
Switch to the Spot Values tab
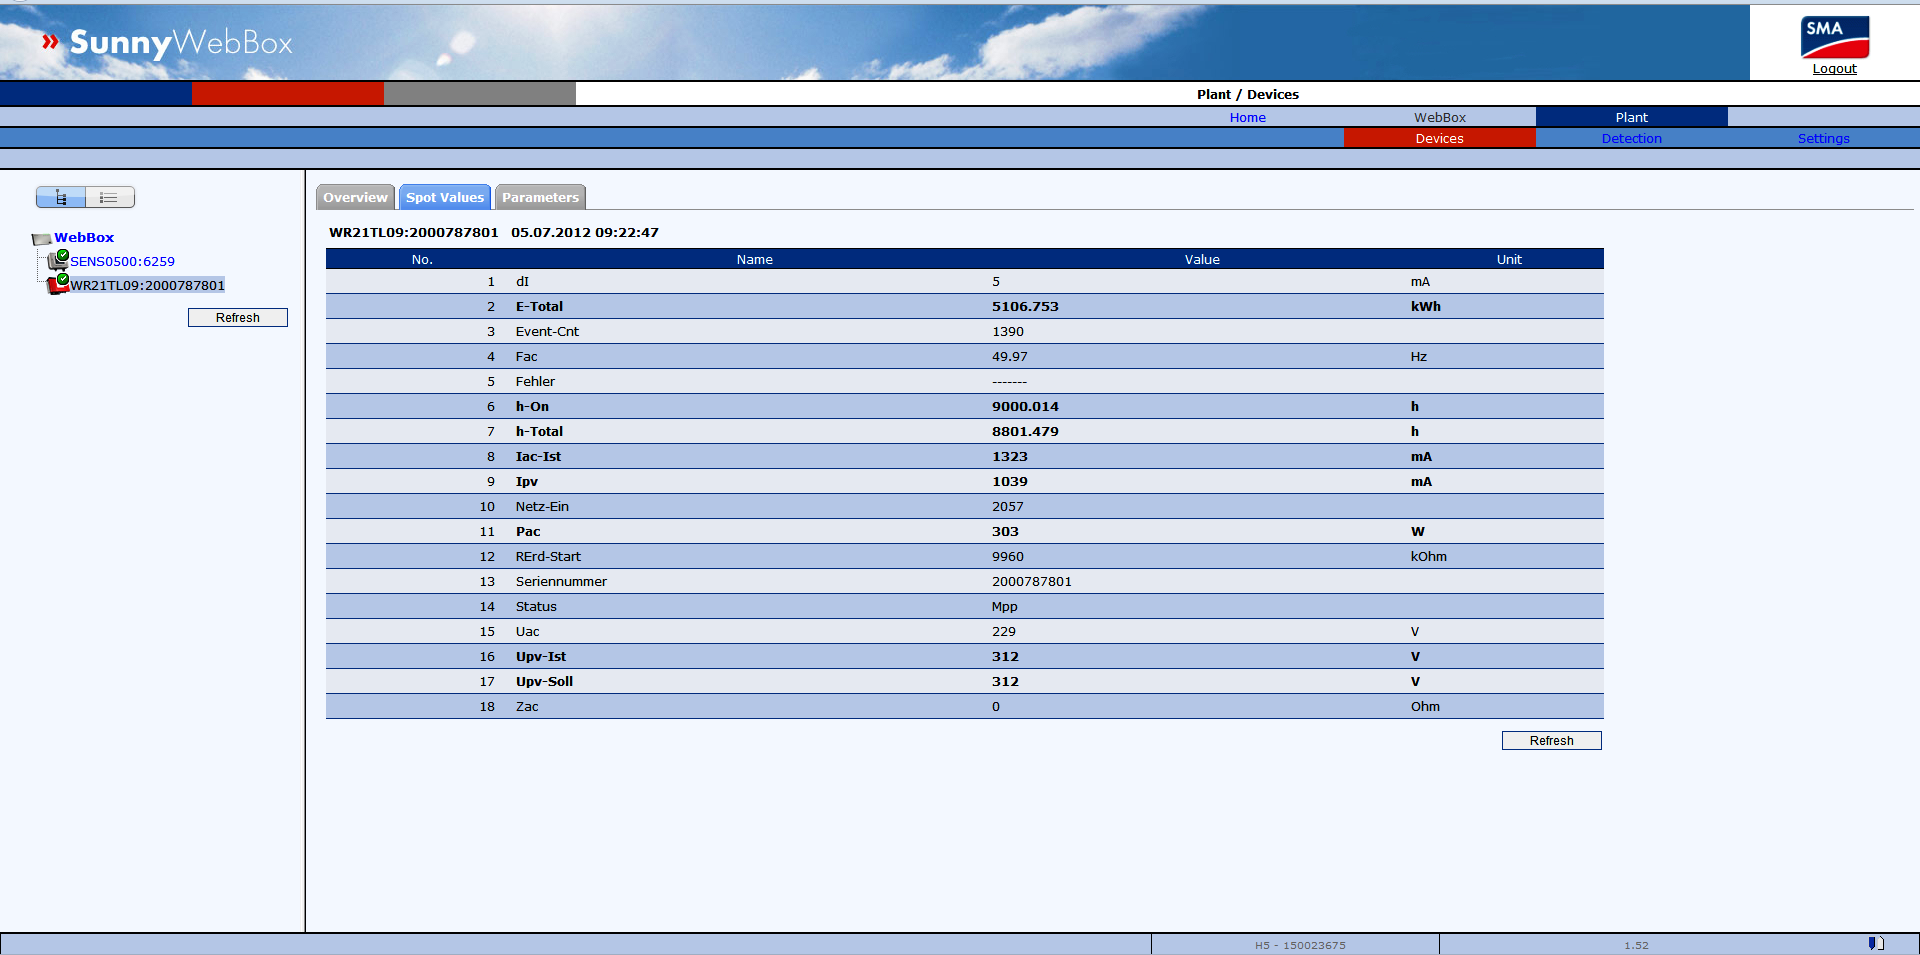coord(445,197)
